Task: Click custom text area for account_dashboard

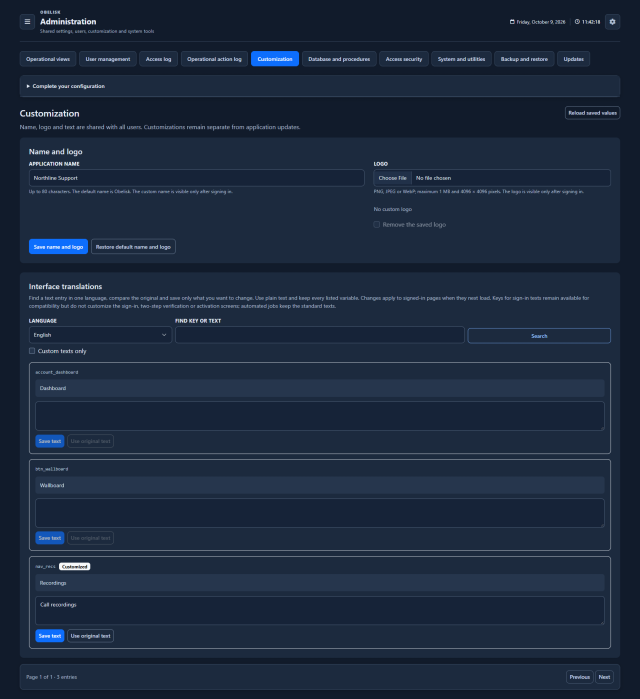Action: coord(320,416)
